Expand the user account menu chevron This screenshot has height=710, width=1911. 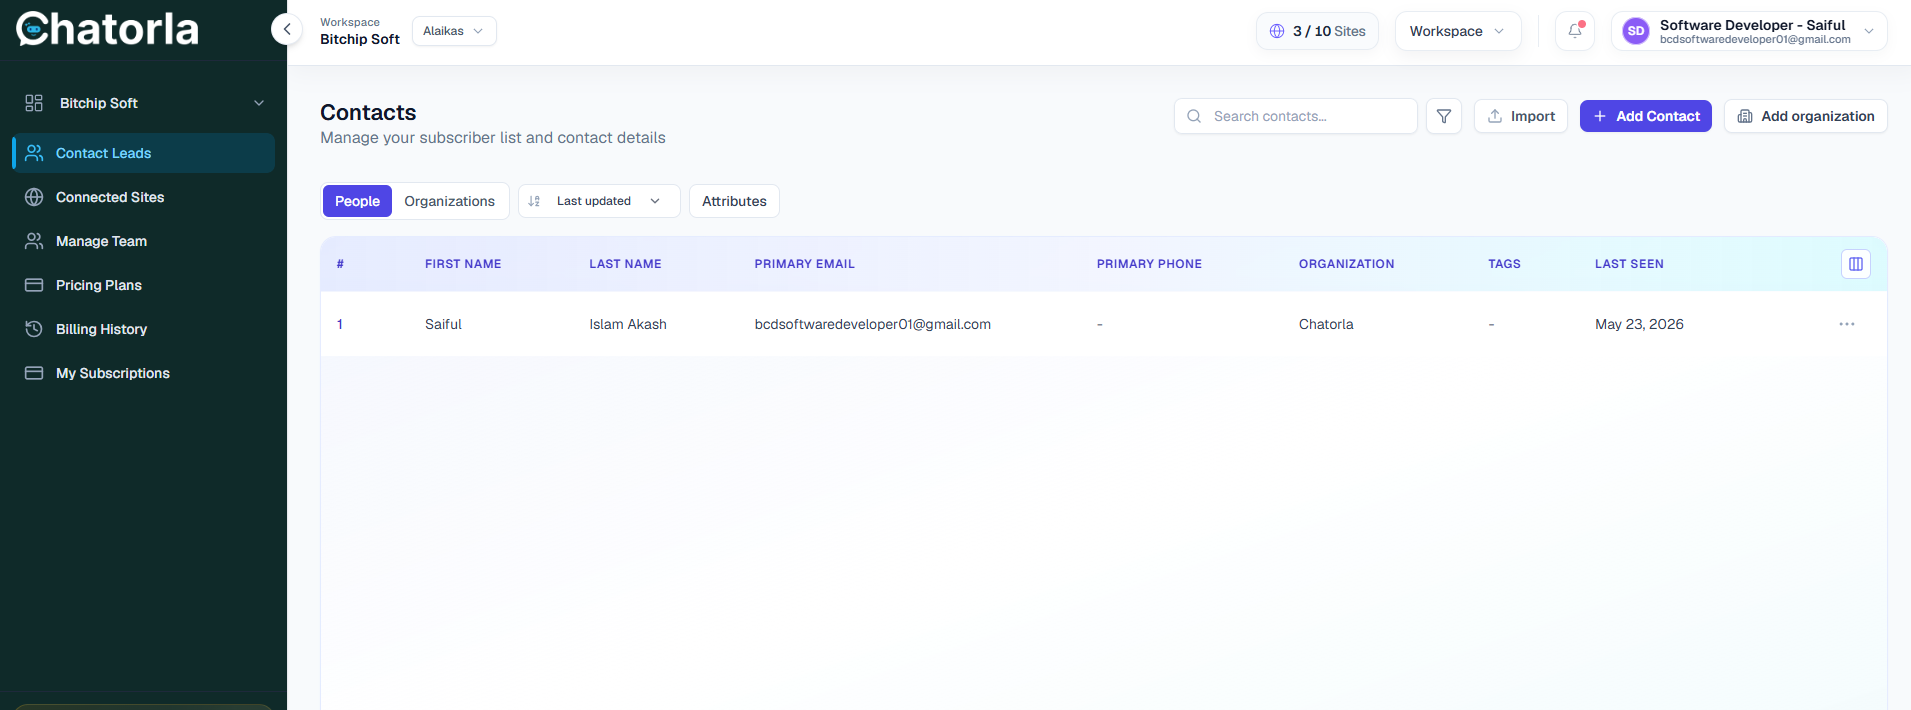tap(1869, 31)
